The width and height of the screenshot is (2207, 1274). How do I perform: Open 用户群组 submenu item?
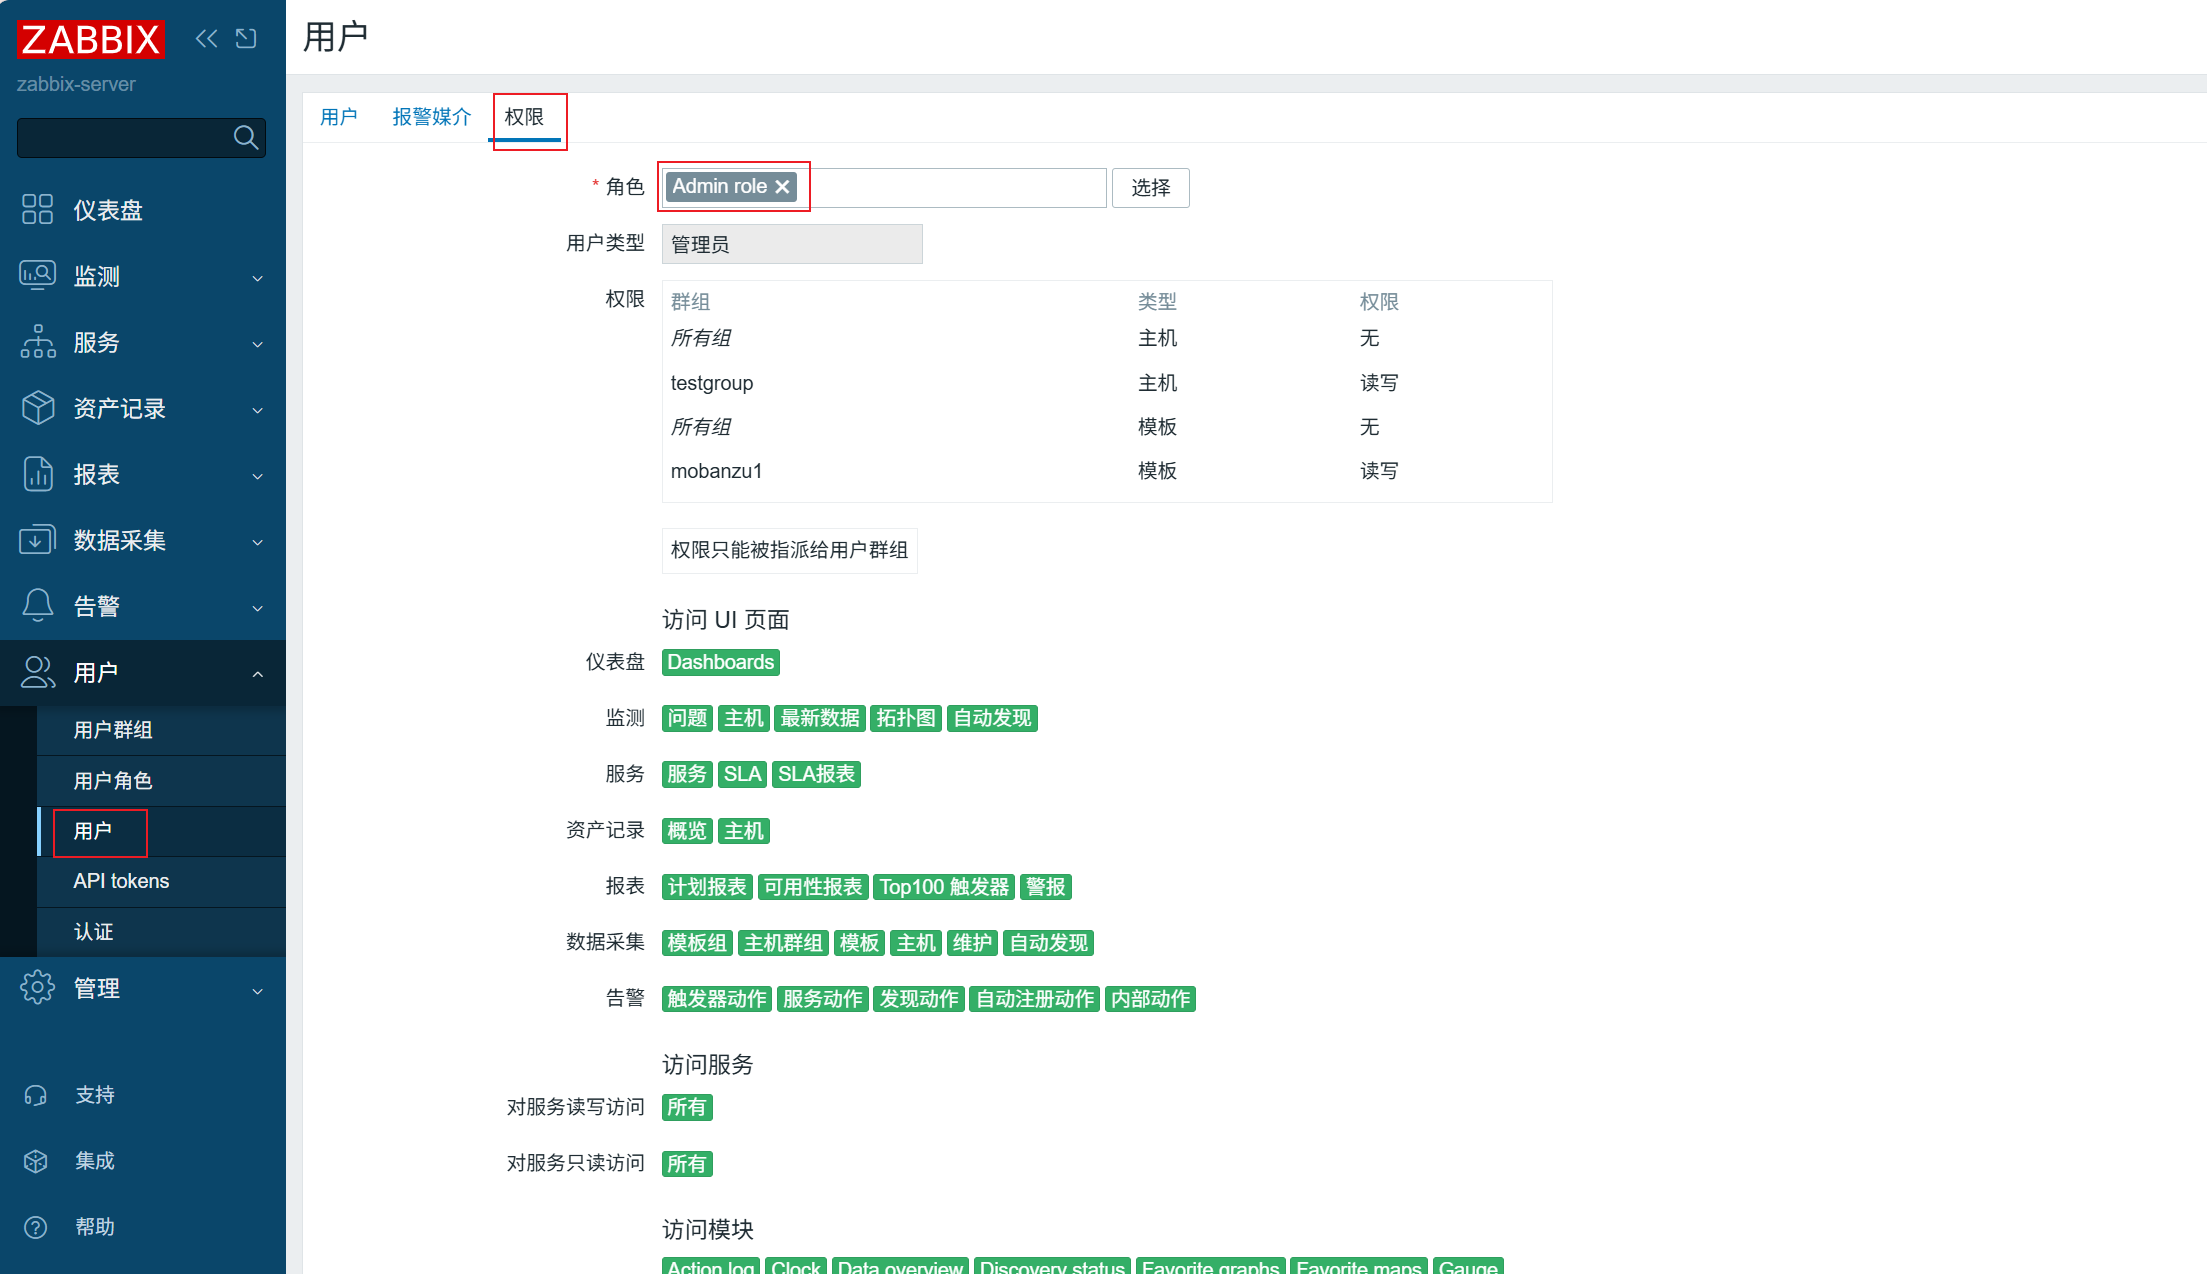point(113,730)
